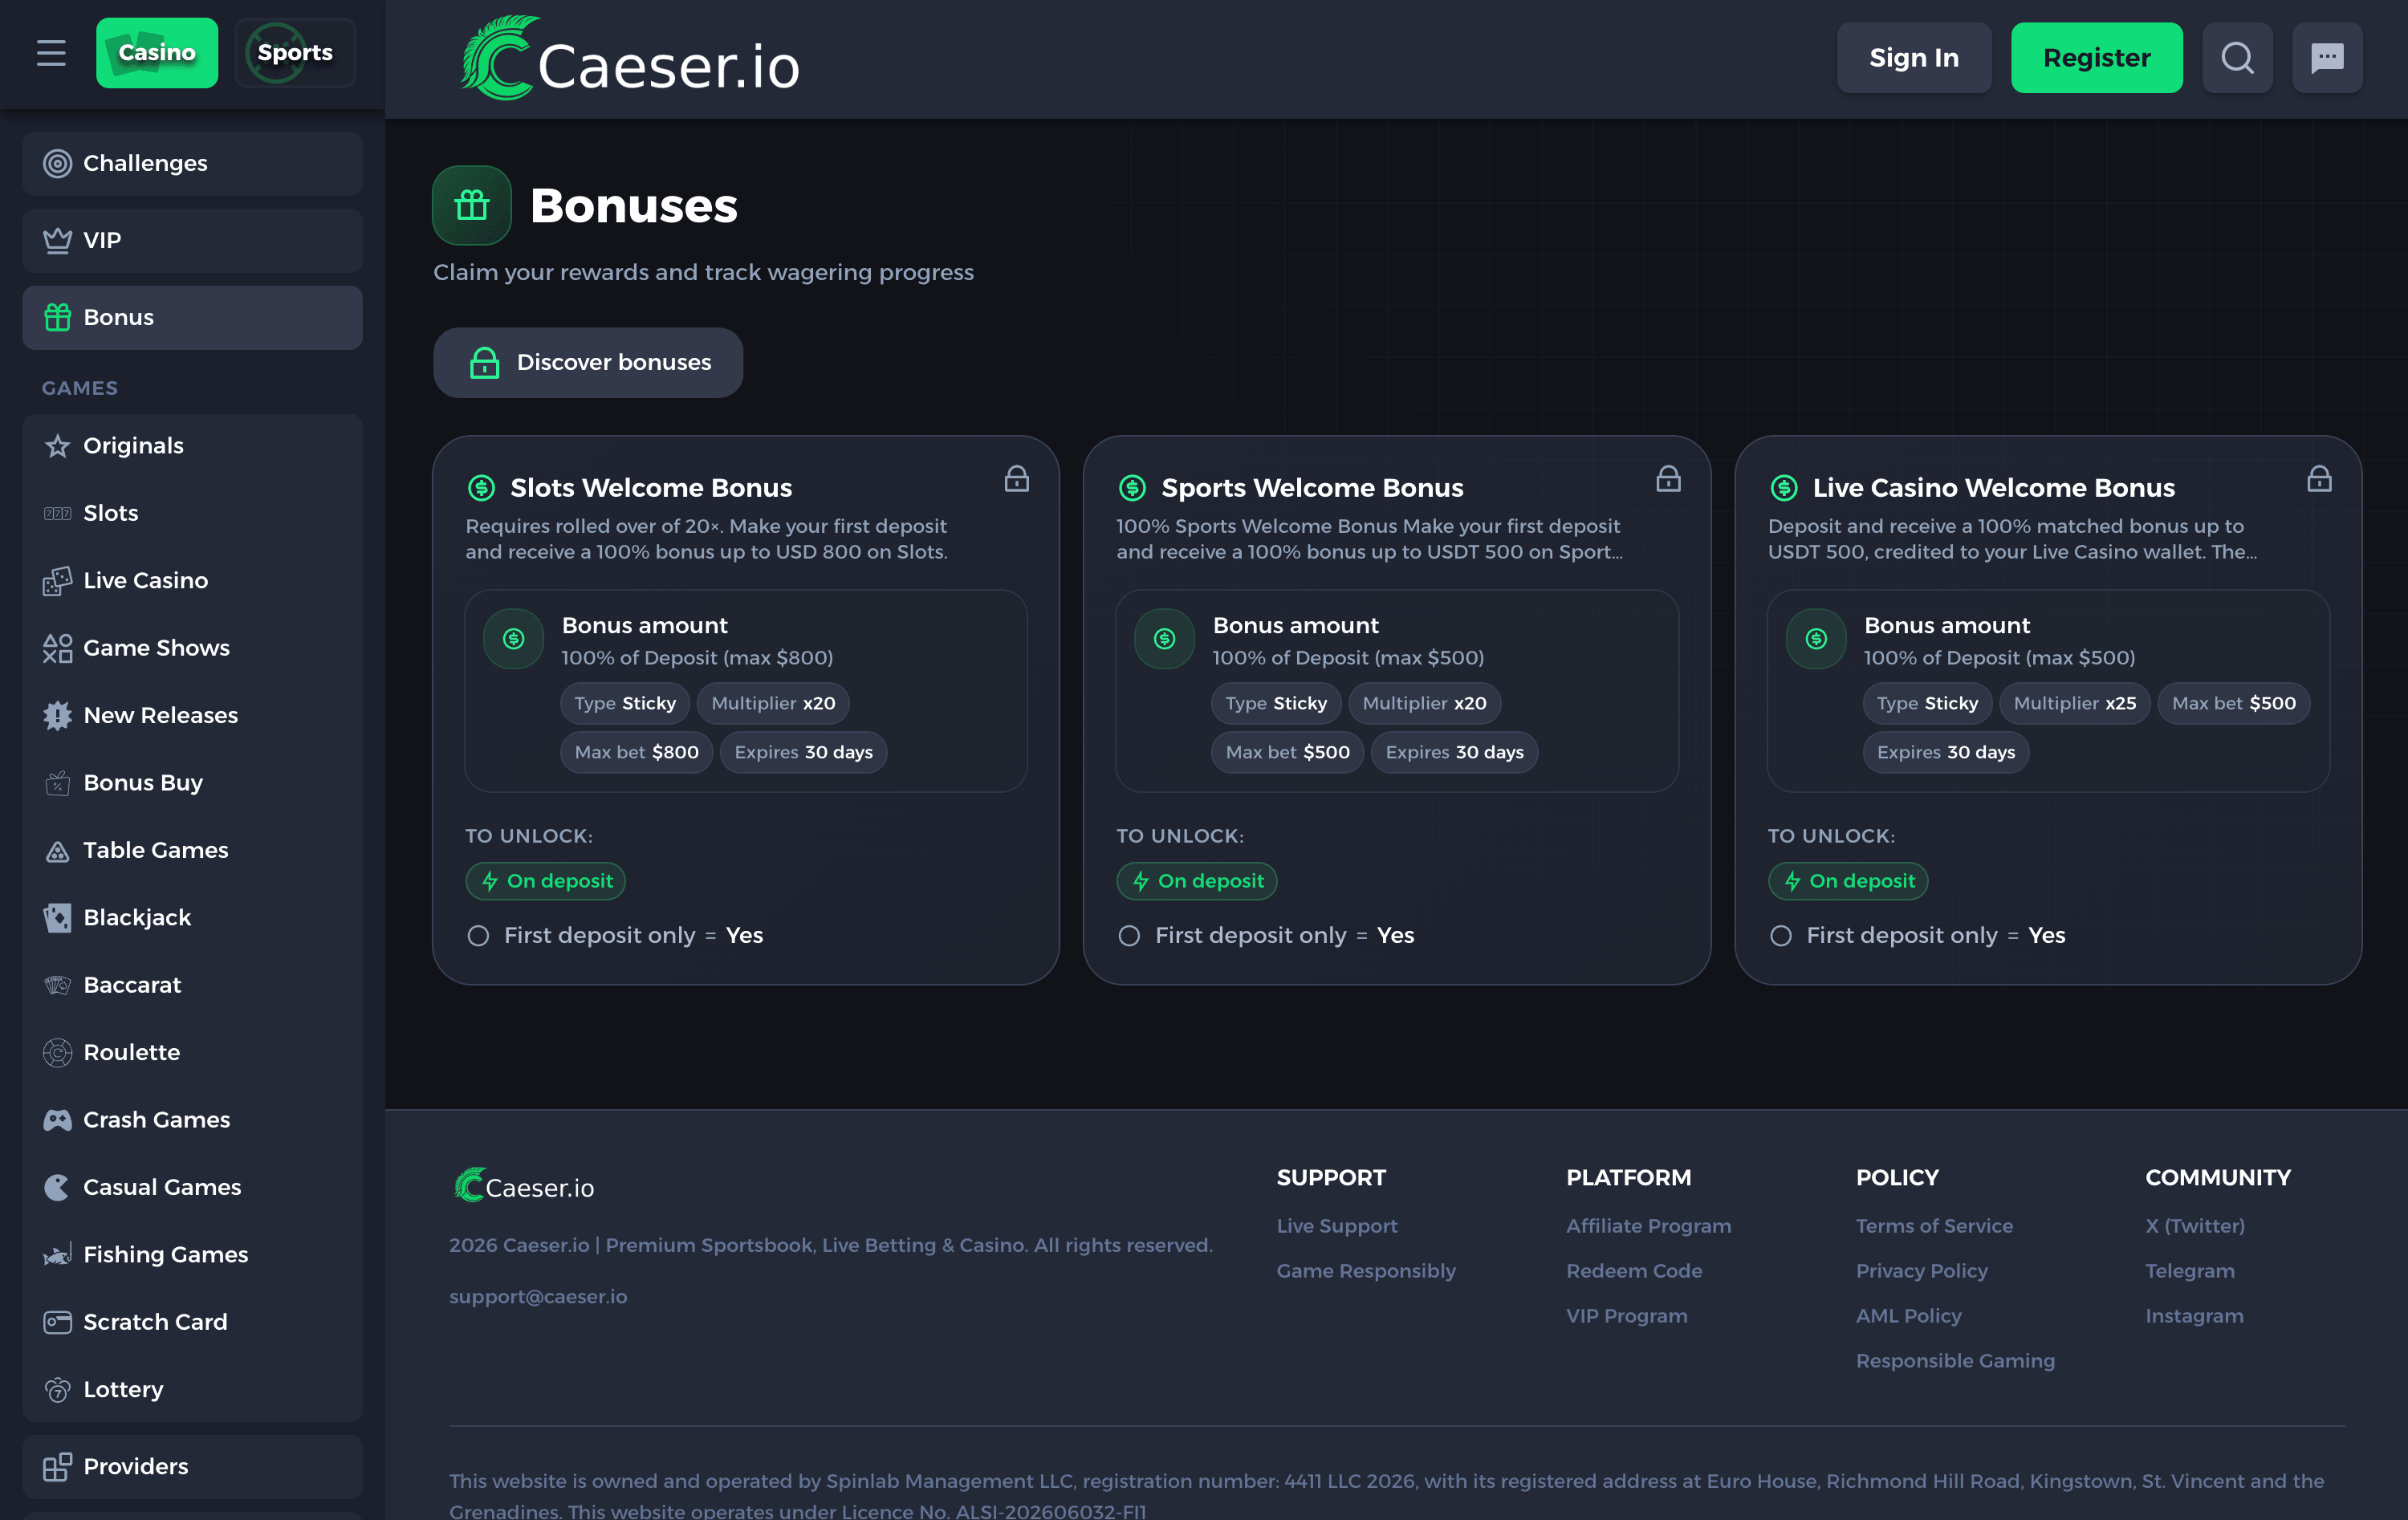Click the Table Games triangle icon
The height and width of the screenshot is (1520, 2408).
click(x=57, y=851)
